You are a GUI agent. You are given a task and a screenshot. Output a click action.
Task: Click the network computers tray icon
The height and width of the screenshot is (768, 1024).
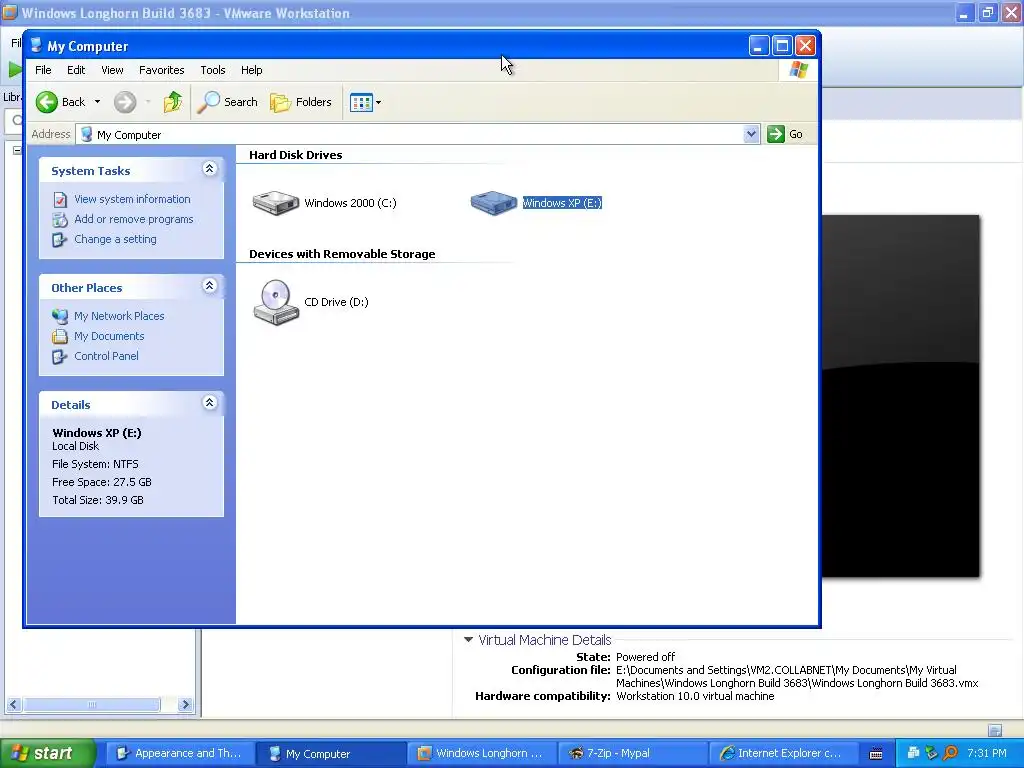click(914, 753)
